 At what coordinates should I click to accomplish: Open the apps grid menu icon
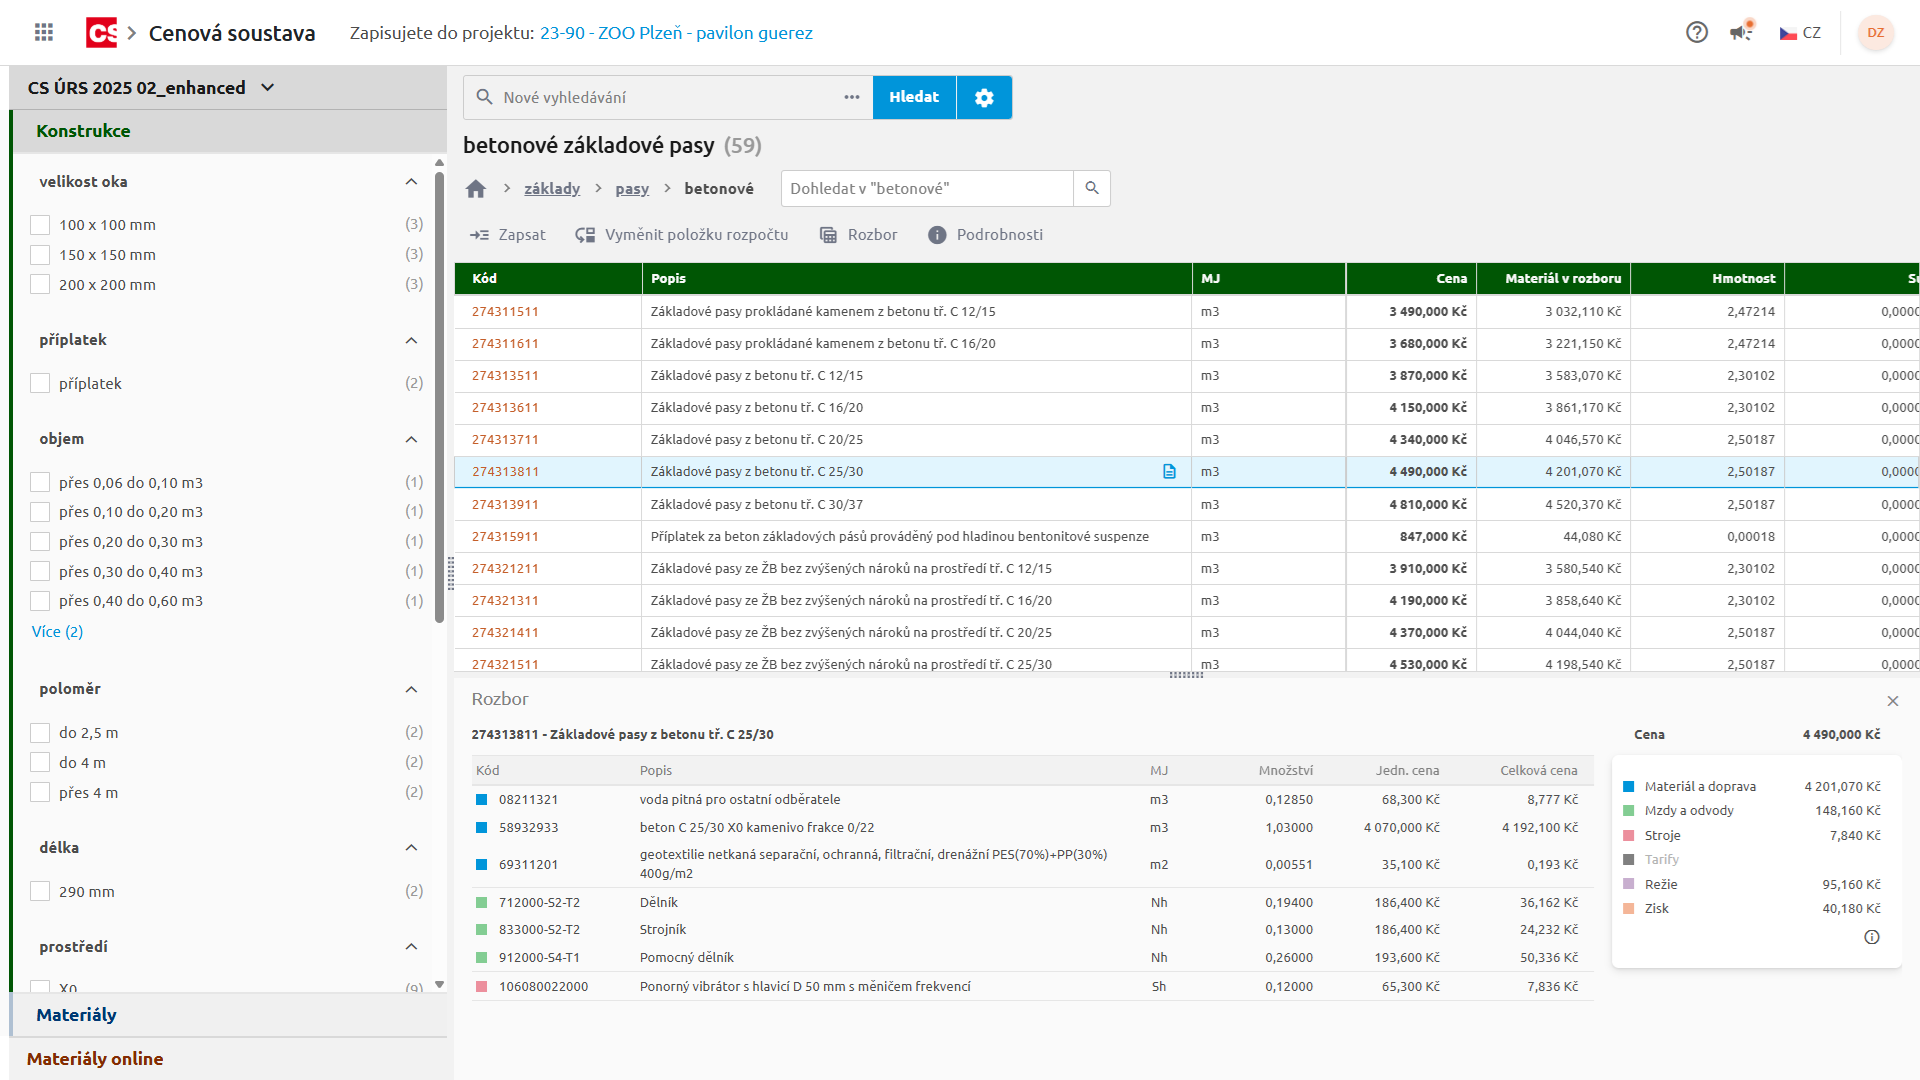44,33
